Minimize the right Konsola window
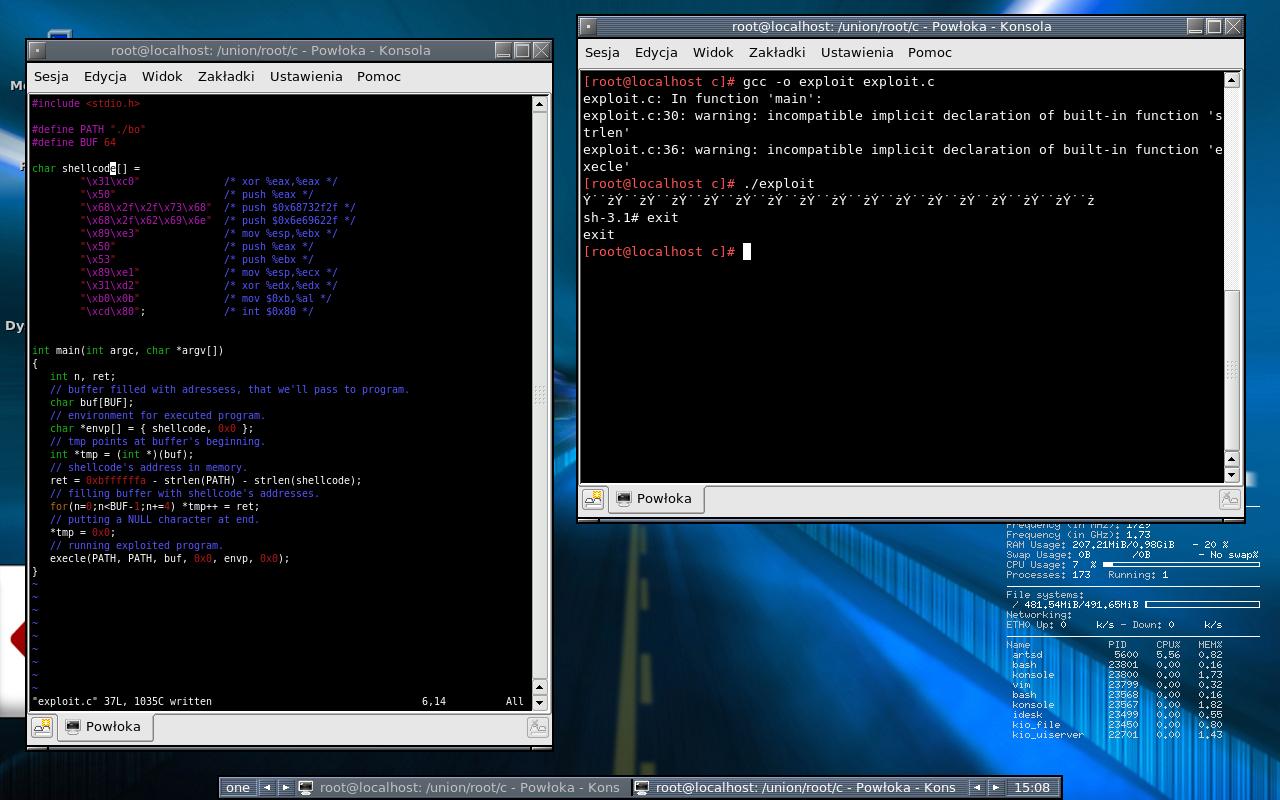 click(x=1195, y=26)
